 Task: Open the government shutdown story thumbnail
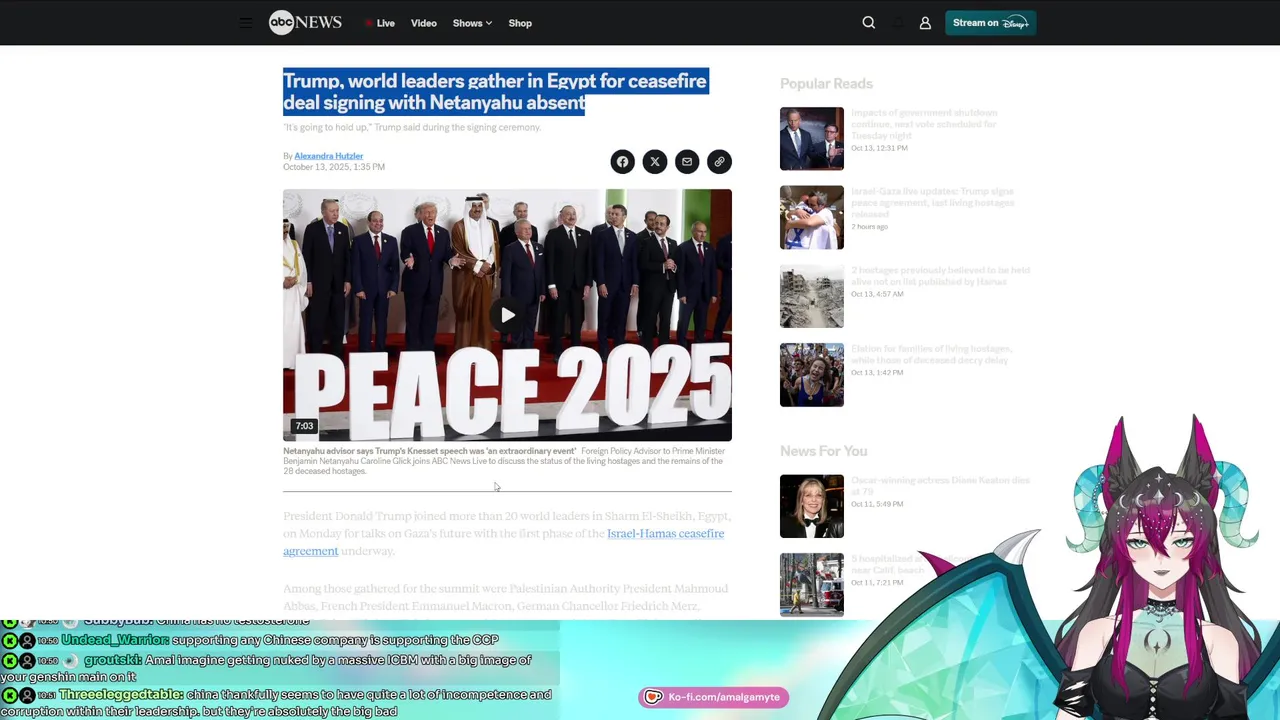(812, 139)
